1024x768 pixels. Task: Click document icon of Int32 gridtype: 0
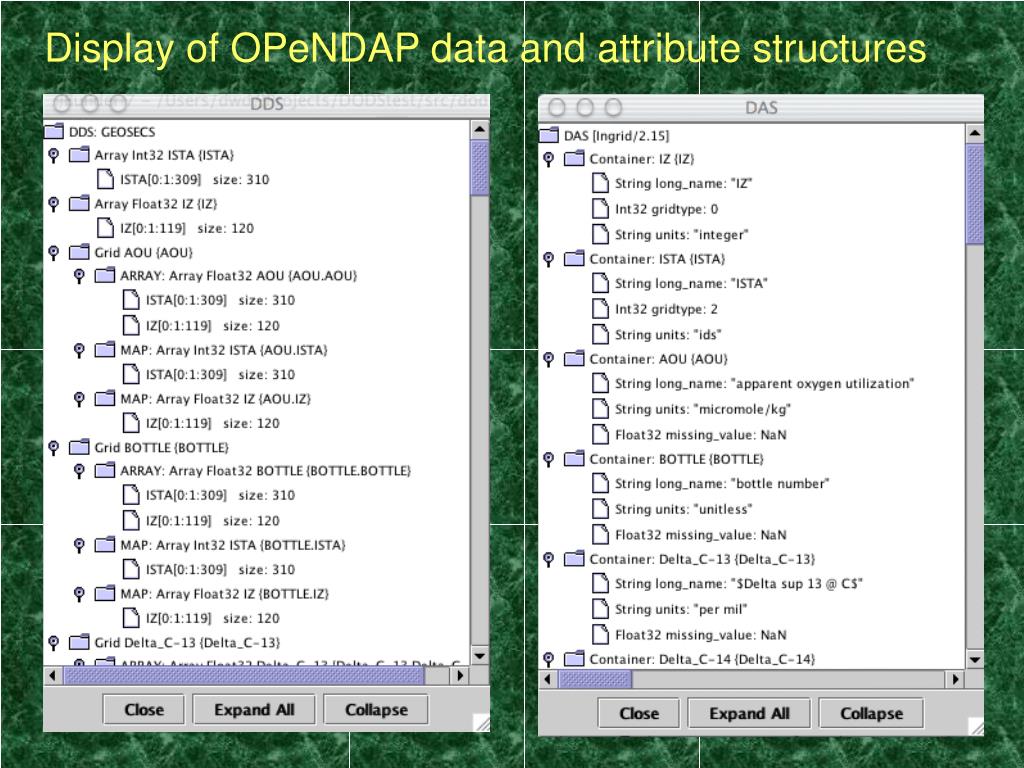600,209
